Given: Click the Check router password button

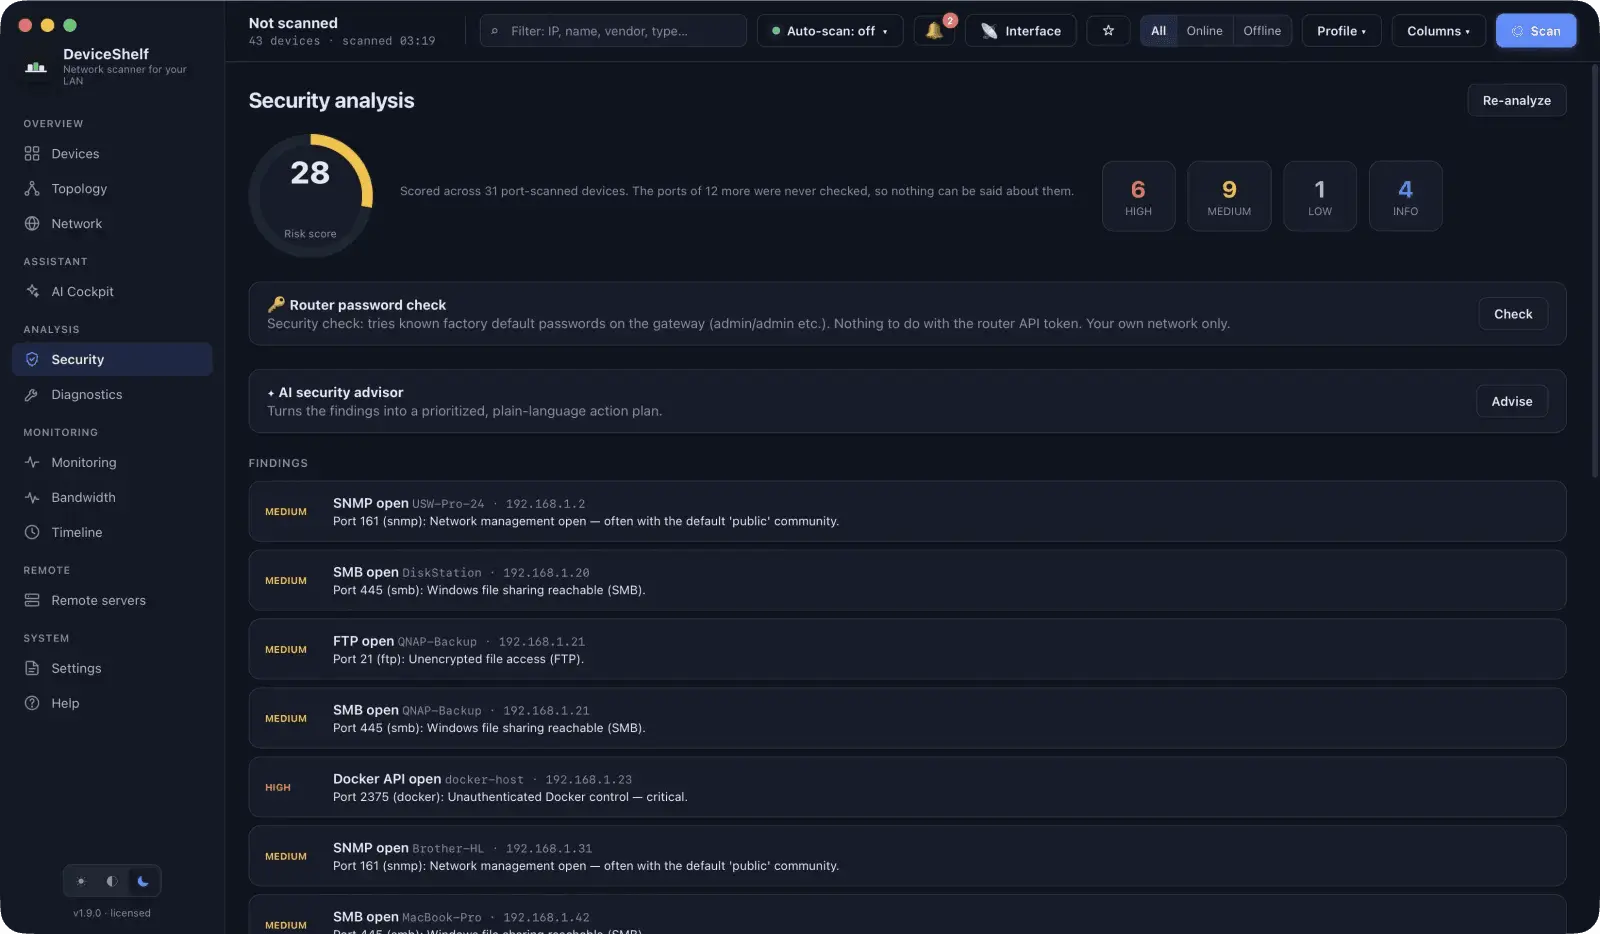Looking at the screenshot, I should pyautogui.click(x=1513, y=314).
